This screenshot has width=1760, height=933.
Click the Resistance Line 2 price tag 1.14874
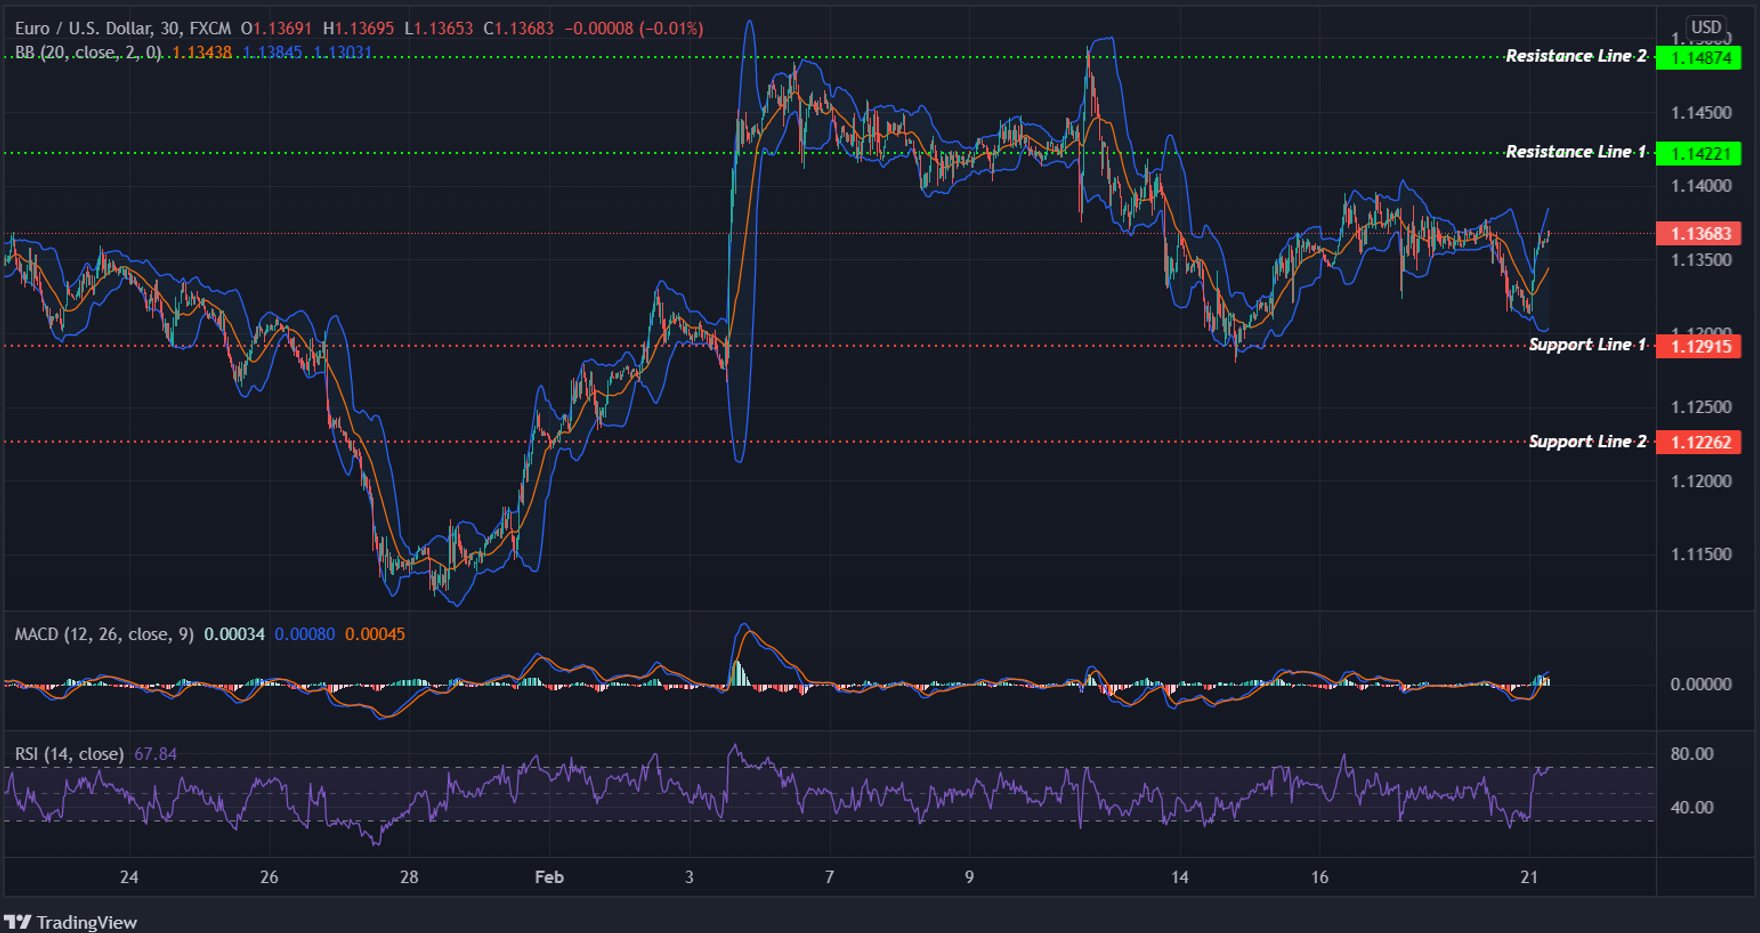tap(1698, 59)
